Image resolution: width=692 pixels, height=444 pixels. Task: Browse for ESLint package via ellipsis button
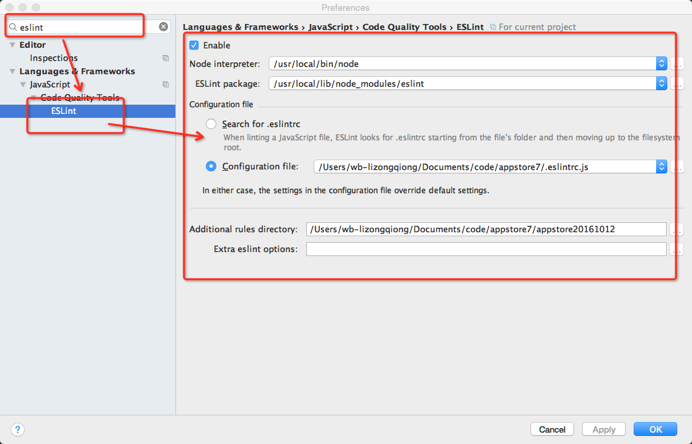[677, 83]
